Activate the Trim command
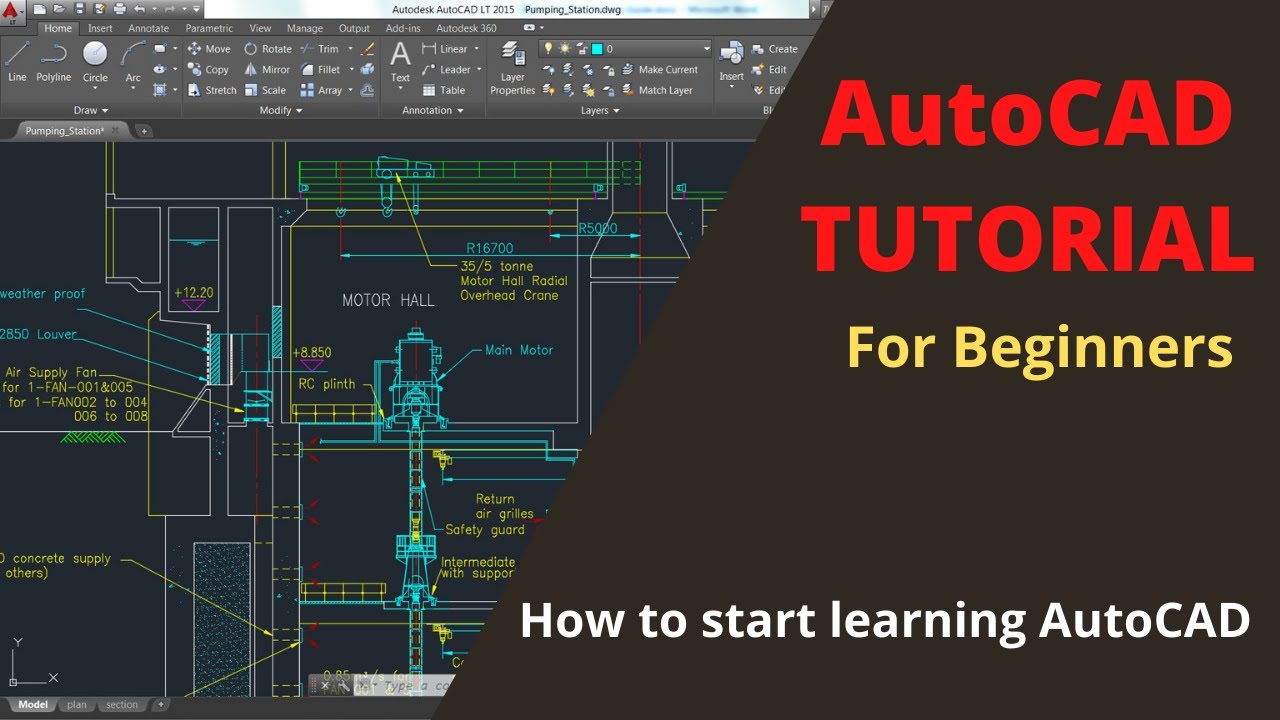Screen dimensions: 1280x720 pos(320,49)
